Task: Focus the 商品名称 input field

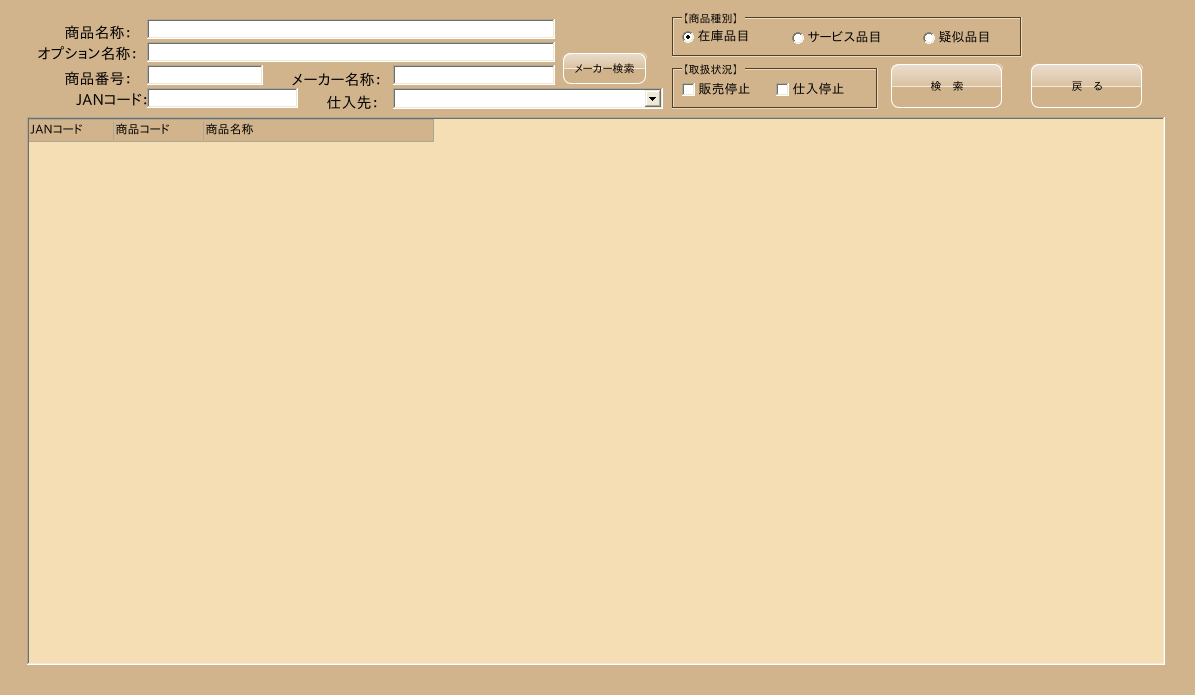Action: point(351,30)
